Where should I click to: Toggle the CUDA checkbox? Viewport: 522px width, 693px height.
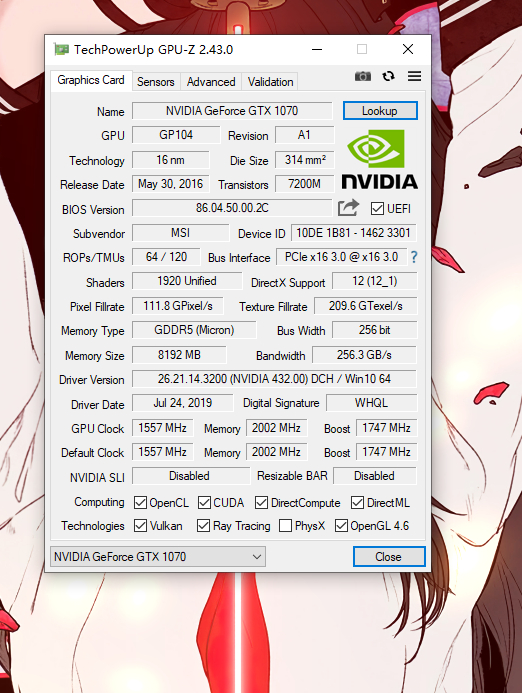click(x=204, y=503)
